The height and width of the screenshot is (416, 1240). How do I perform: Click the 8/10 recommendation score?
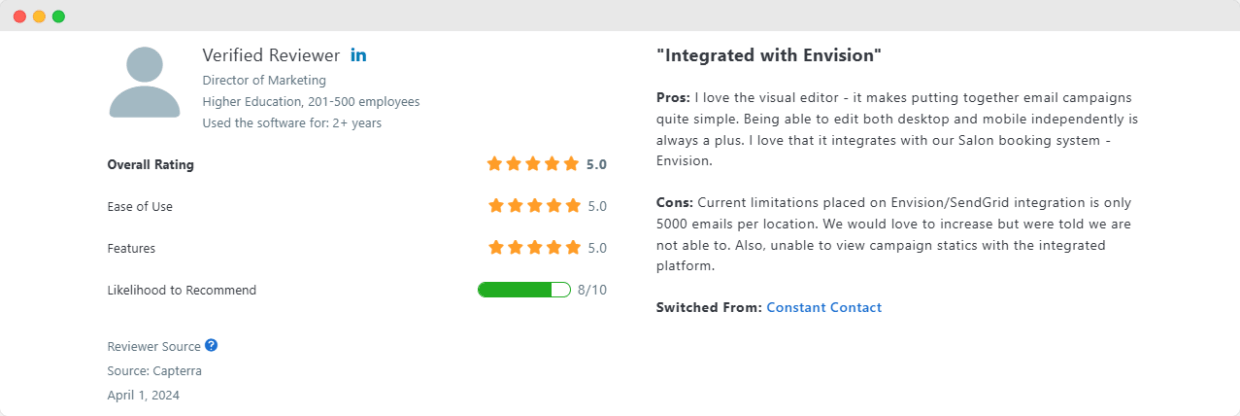point(592,290)
